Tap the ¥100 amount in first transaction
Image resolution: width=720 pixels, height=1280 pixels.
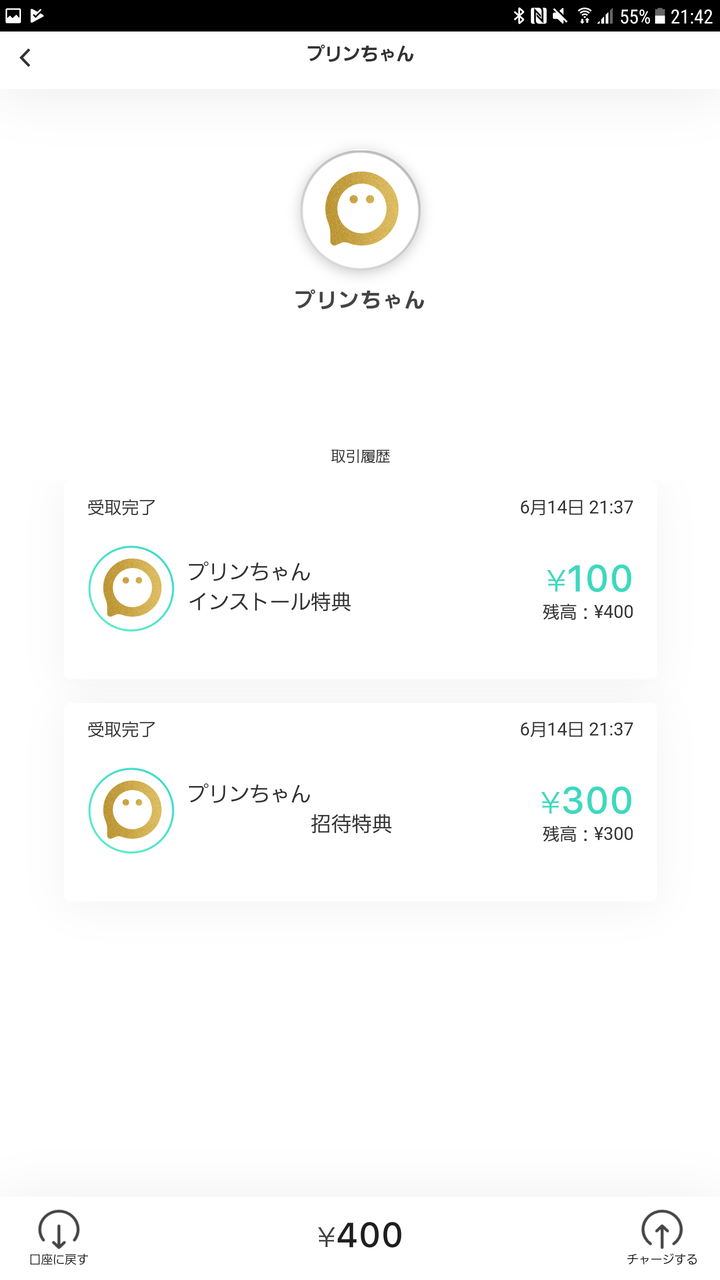click(x=589, y=579)
